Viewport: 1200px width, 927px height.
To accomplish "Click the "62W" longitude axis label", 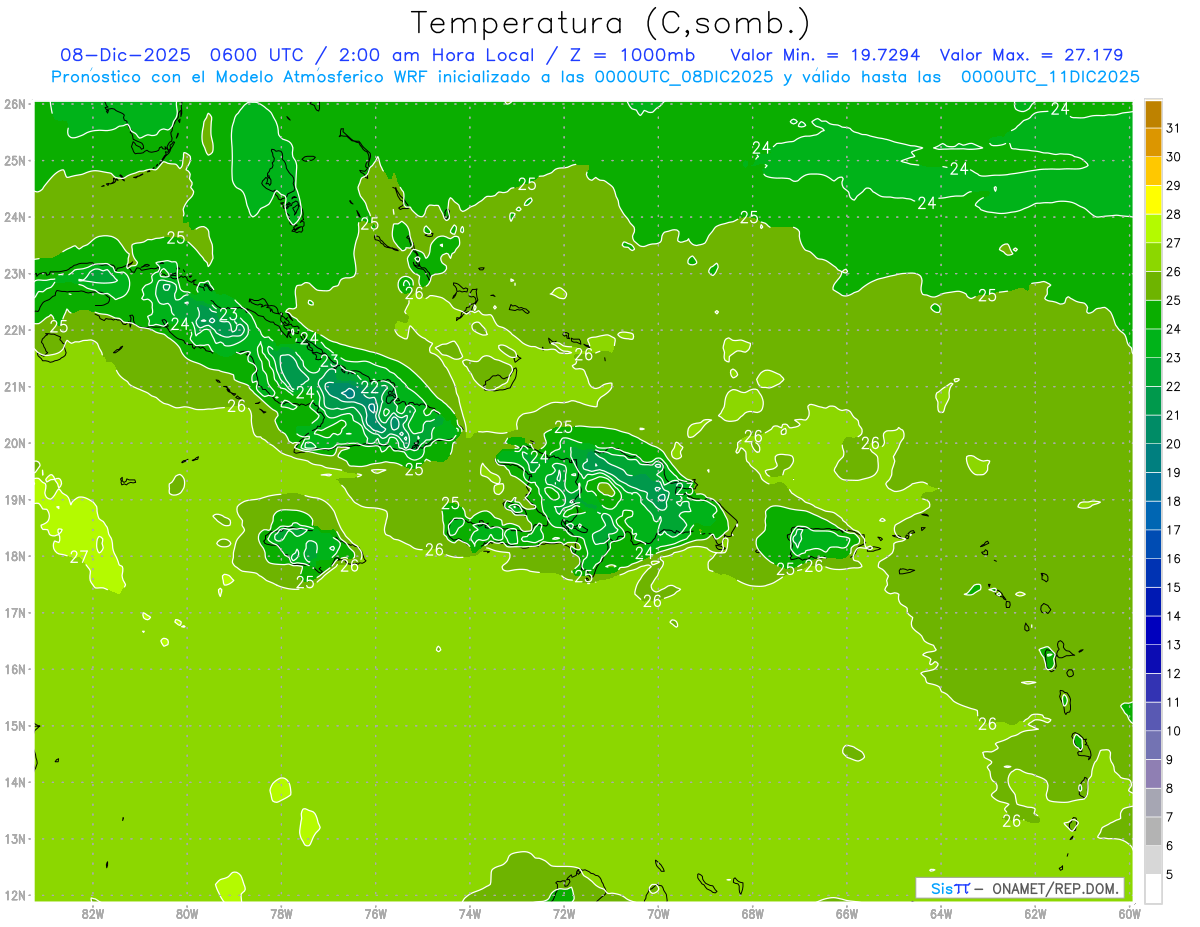I will click(1035, 913).
